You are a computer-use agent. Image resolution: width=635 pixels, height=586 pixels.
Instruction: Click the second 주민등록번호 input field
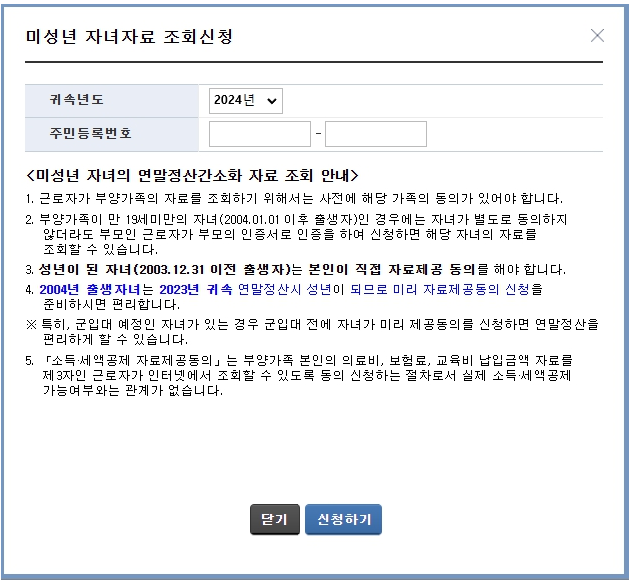tap(375, 134)
